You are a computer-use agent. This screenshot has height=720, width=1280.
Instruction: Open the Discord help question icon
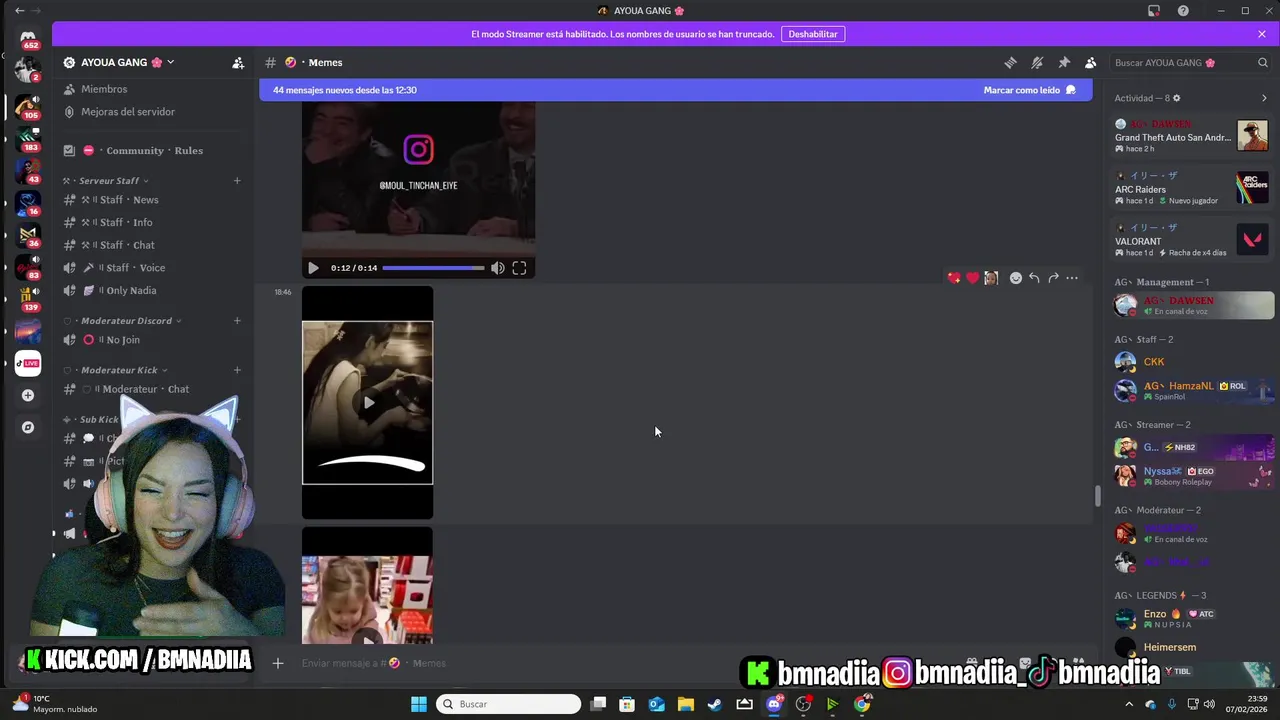pos(1183,10)
